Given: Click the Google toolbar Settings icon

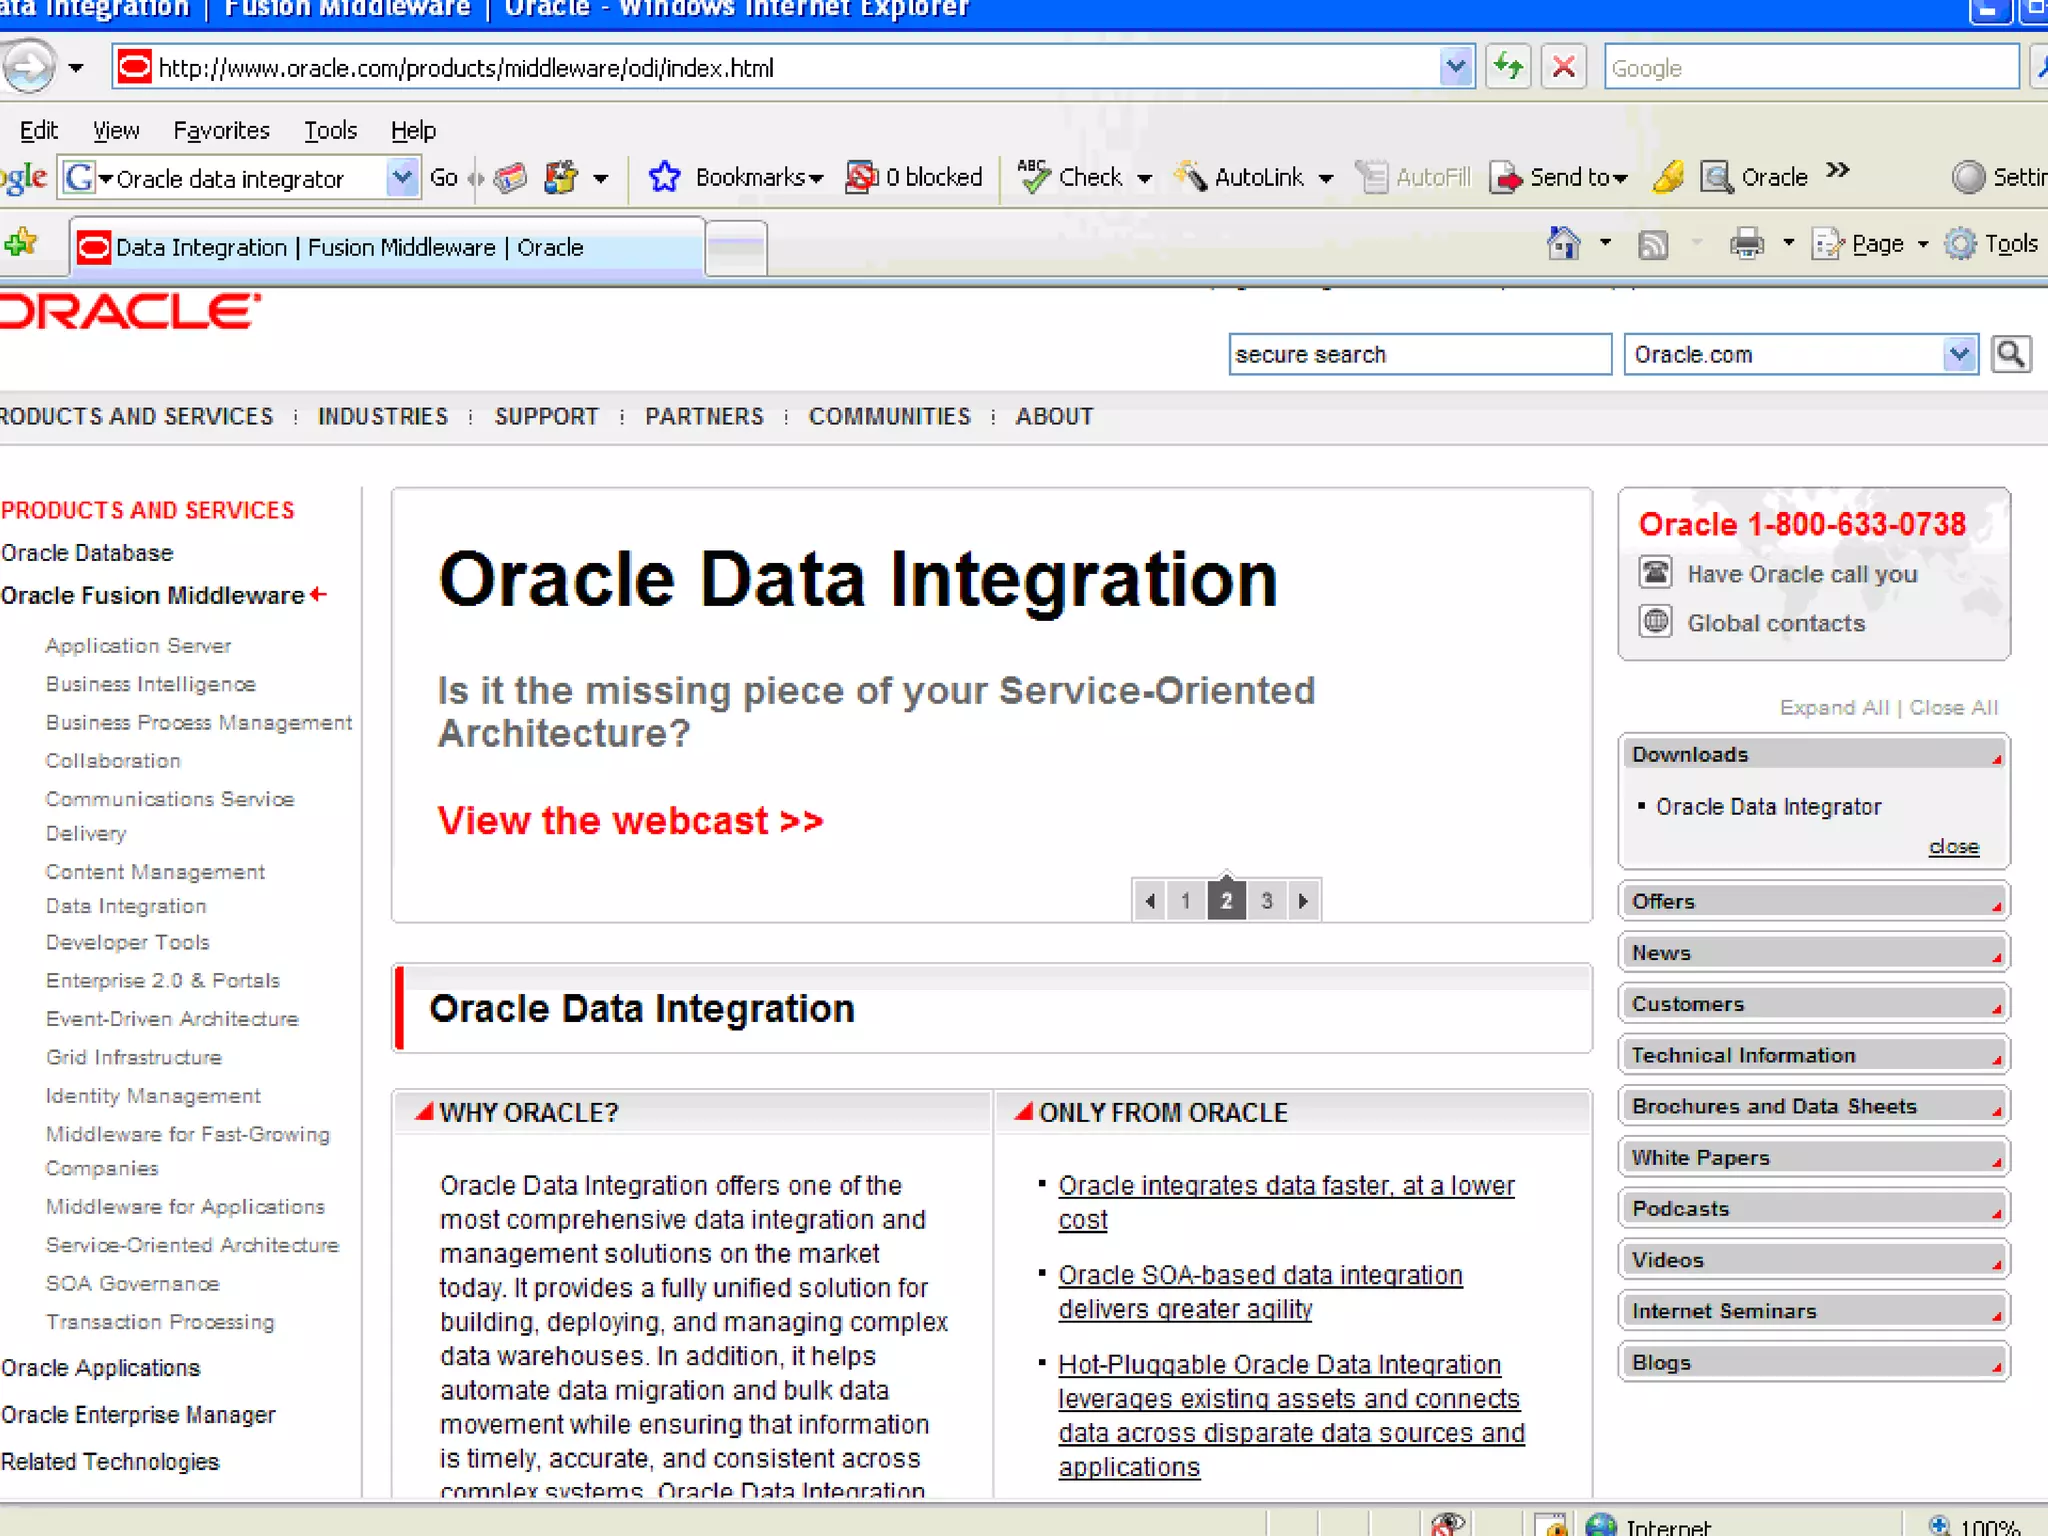Looking at the screenshot, I should (1968, 178).
